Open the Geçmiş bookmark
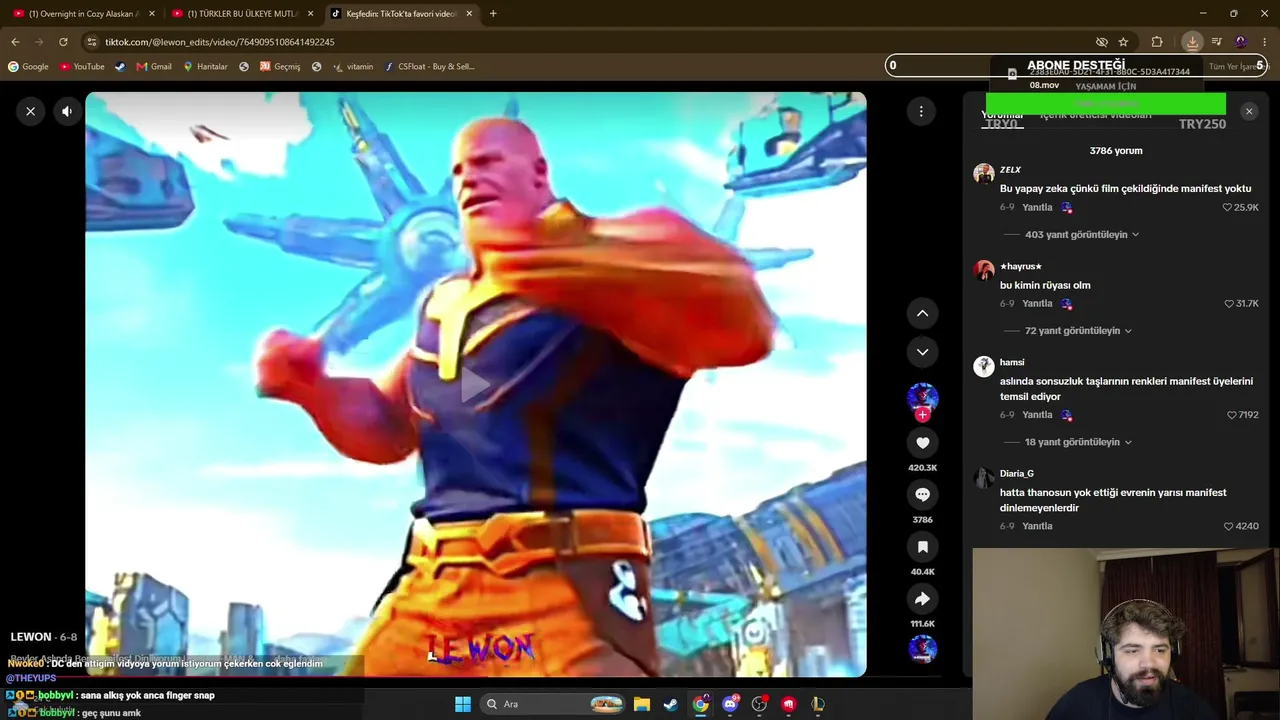 (x=280, y=67)
